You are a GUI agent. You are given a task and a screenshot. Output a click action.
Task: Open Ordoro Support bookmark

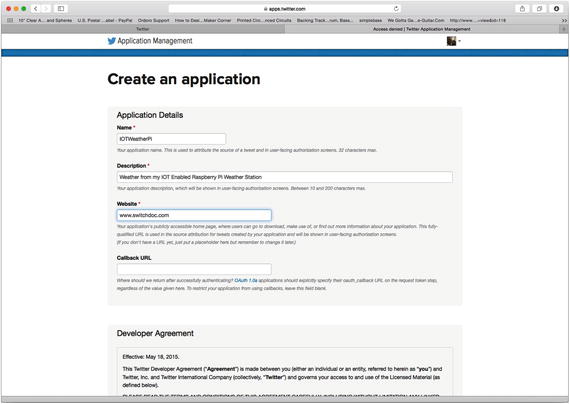pos(153,20)
